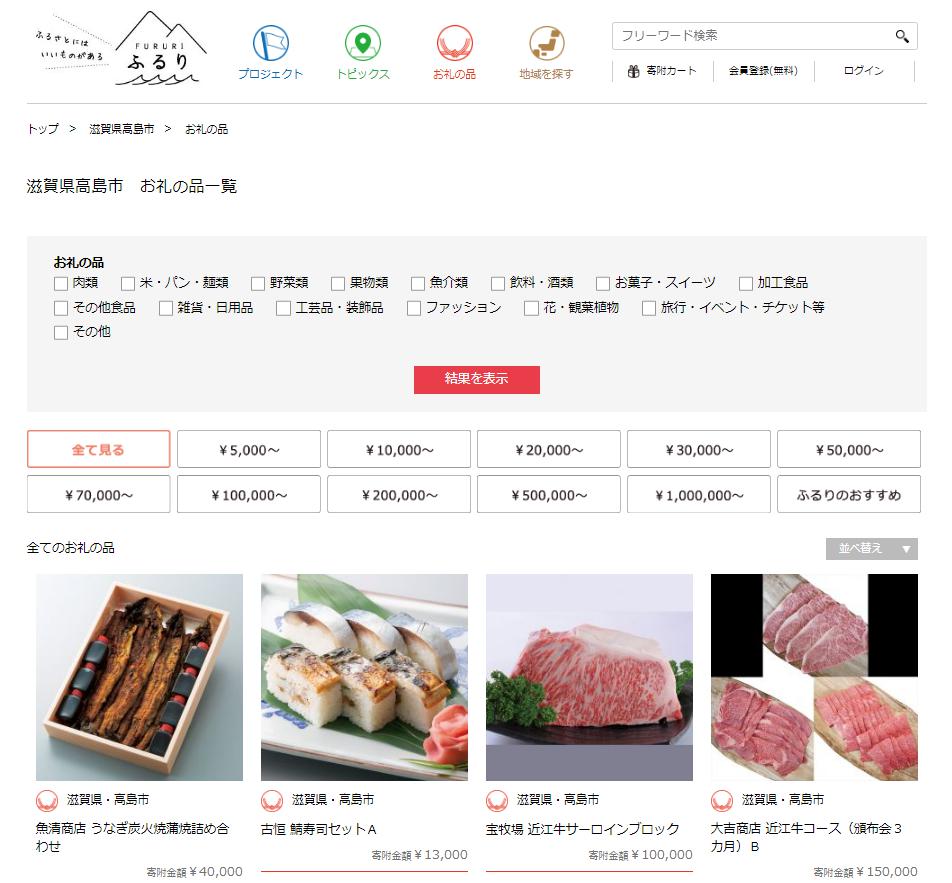This screenshot has width=952, height=883.
Task: Open the 地域を探す map icon
Action: point(546,43)
